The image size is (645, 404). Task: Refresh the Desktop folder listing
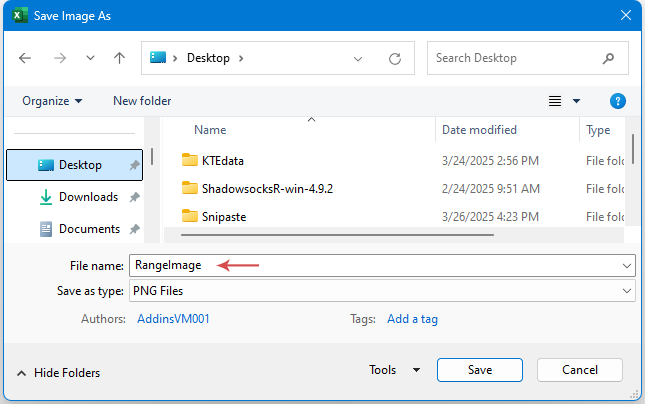coord(395,58)
